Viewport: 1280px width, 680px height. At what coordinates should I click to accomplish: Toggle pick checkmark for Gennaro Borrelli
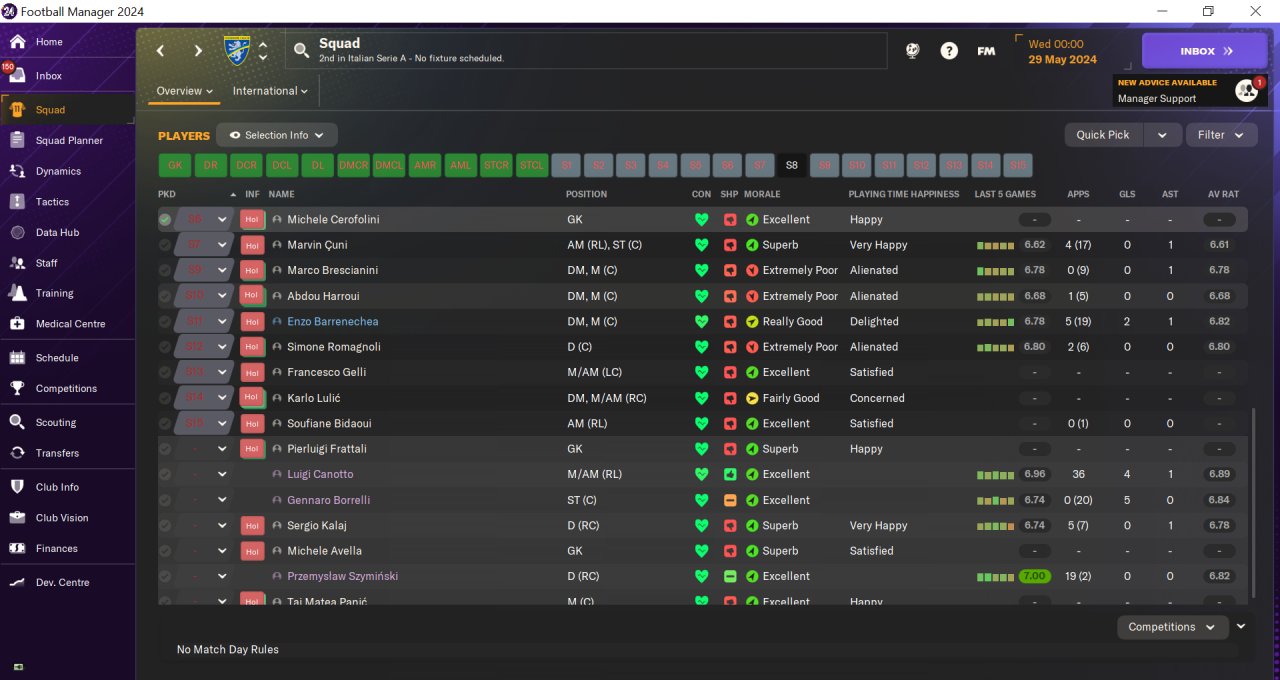(x=165, y=500)
